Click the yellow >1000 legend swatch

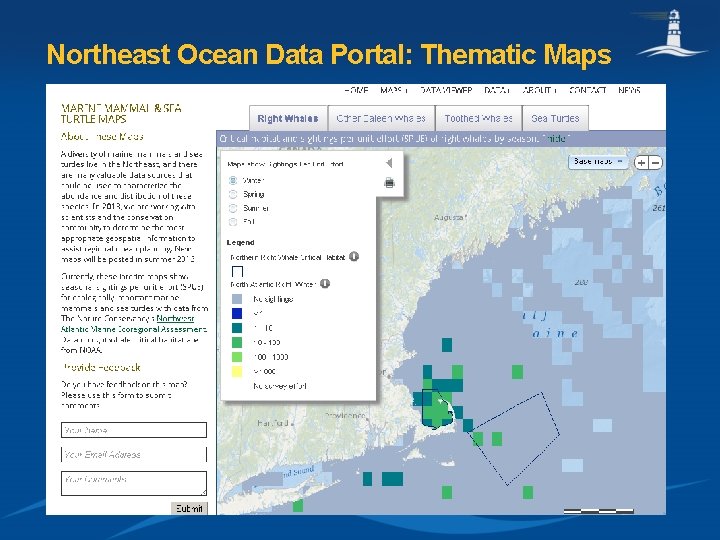pyautogui.click(x=237, y=371)
